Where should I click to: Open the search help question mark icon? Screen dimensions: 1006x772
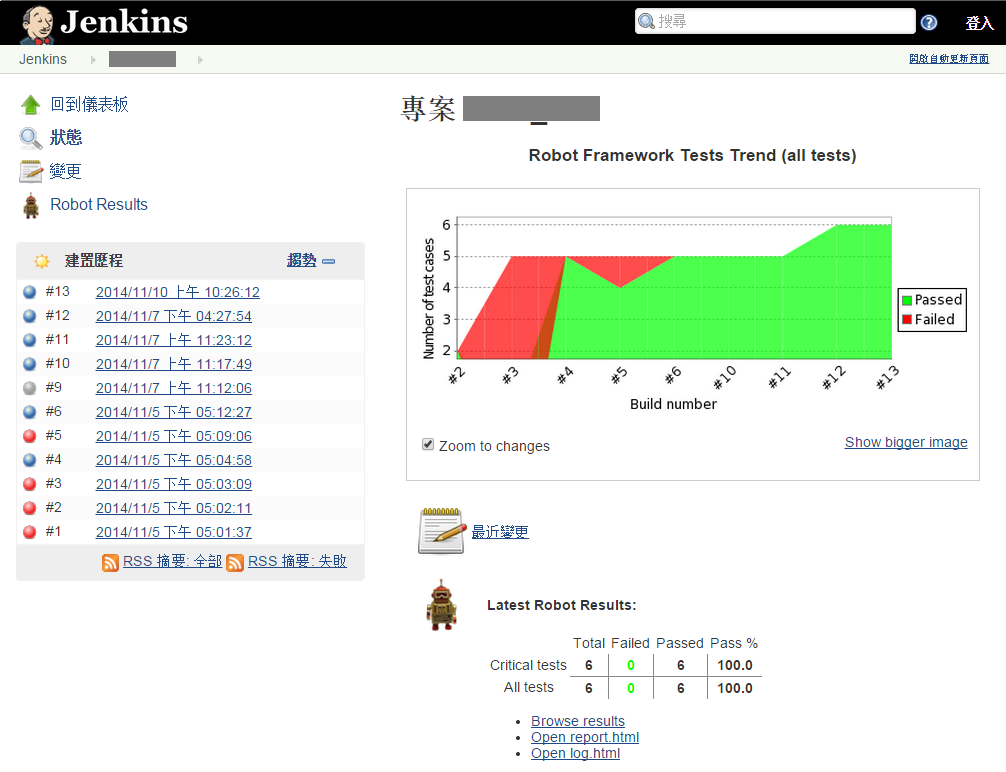(928, 23)
